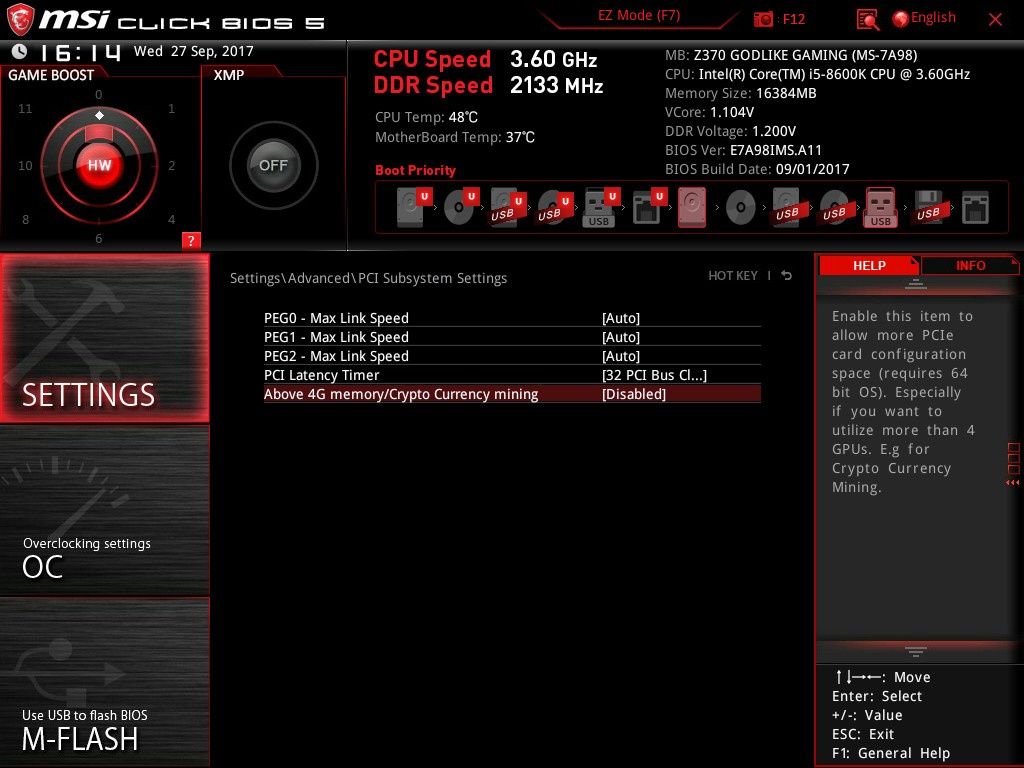Click Game Boost dial position 2

tap(172, 165)
